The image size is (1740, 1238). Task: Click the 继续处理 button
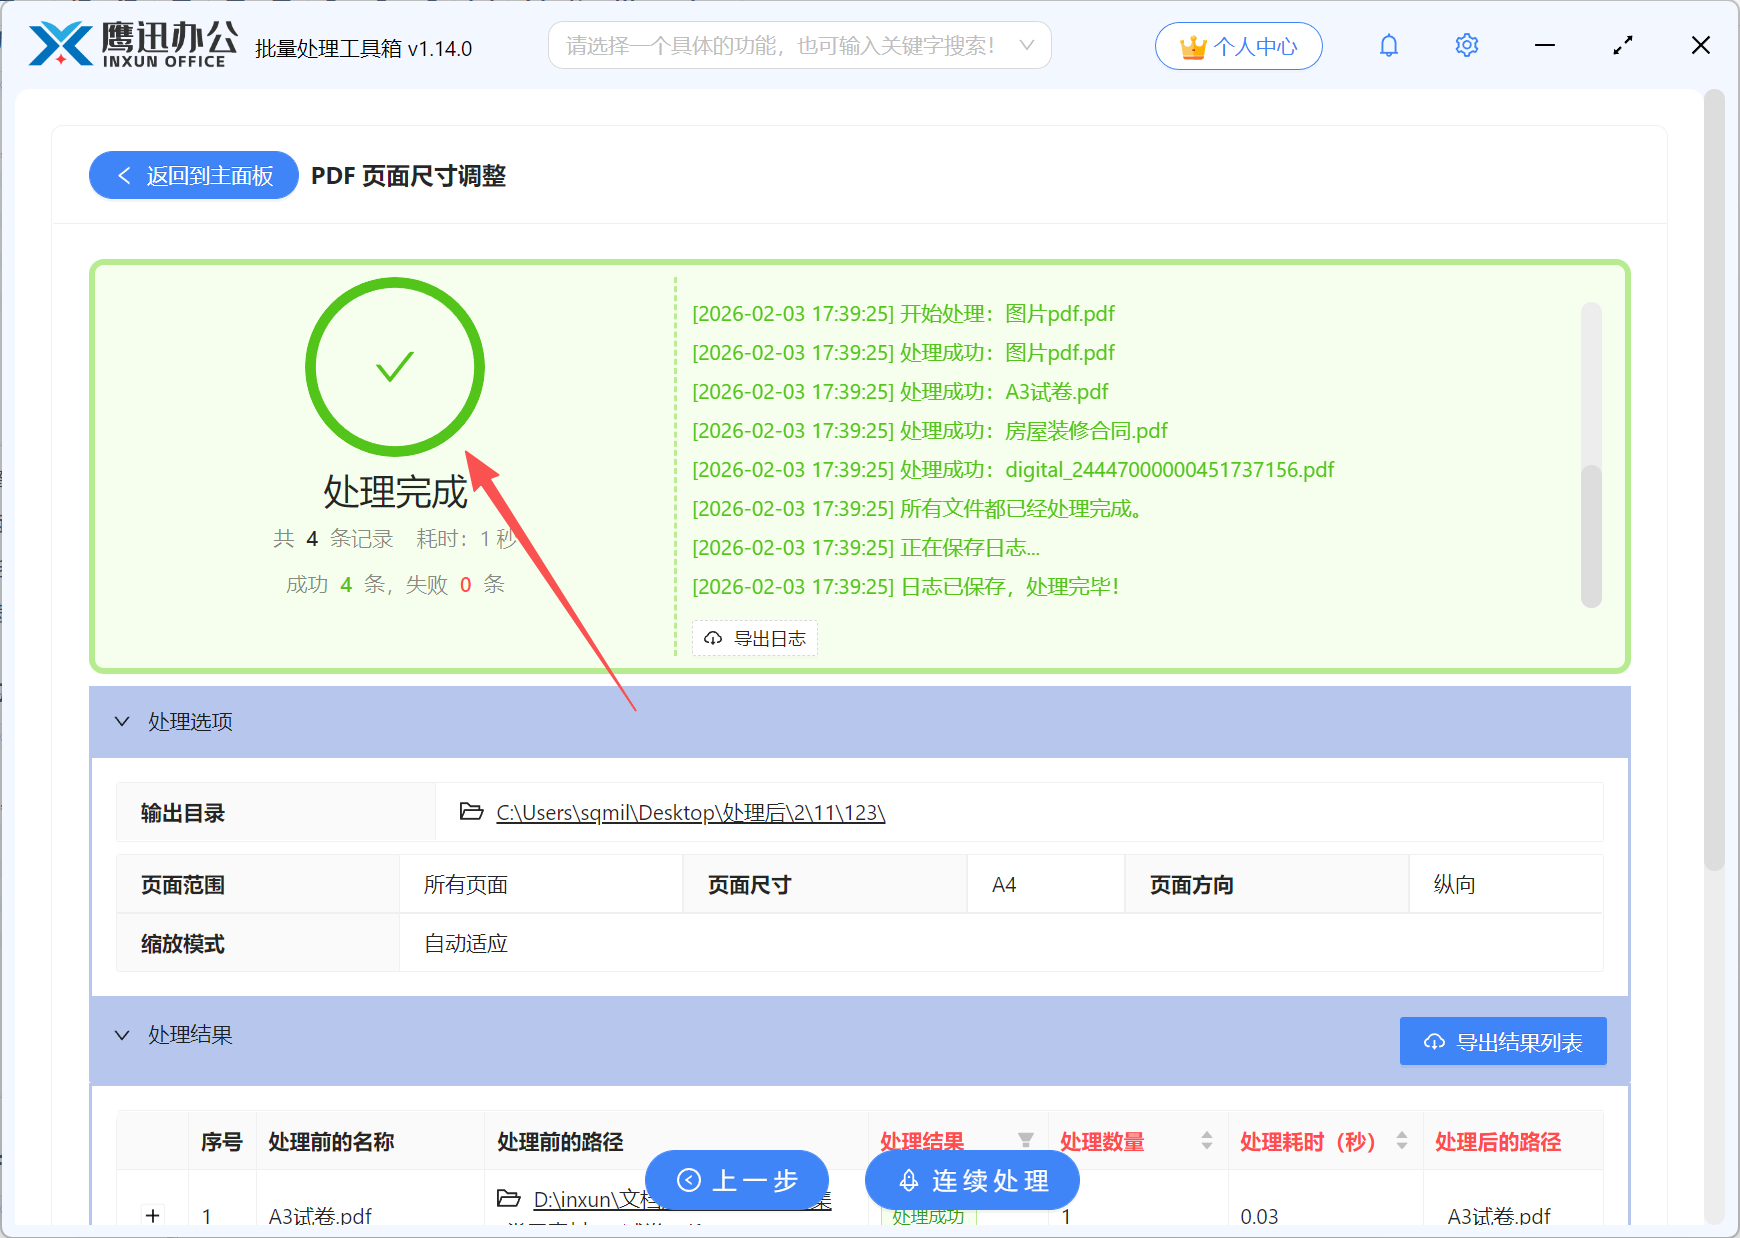[971, 1180]
